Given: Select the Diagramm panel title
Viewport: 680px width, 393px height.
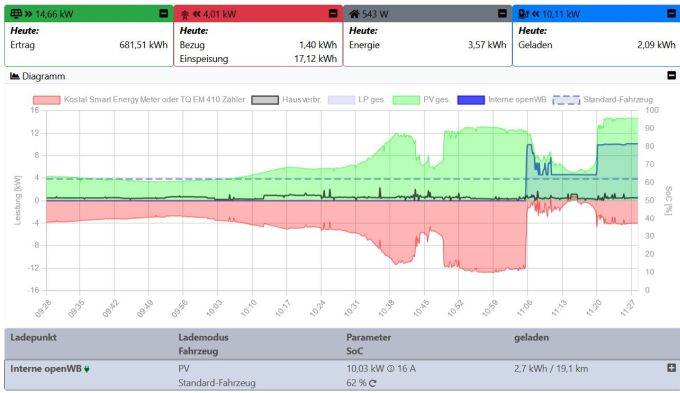Looking at the screenshot, I should [44, 76].
